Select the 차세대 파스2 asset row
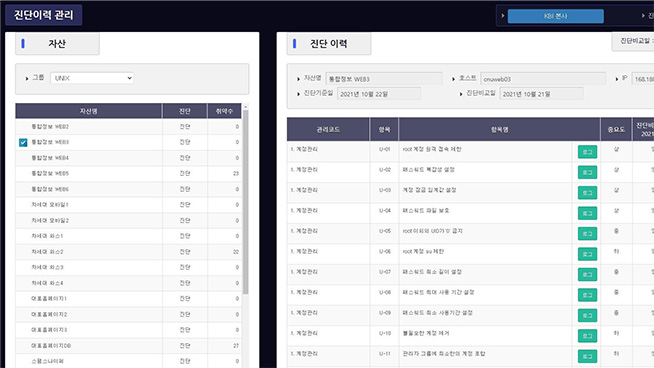Image resolution: width=654 pixels, height=368 pixels. [128, 252]
